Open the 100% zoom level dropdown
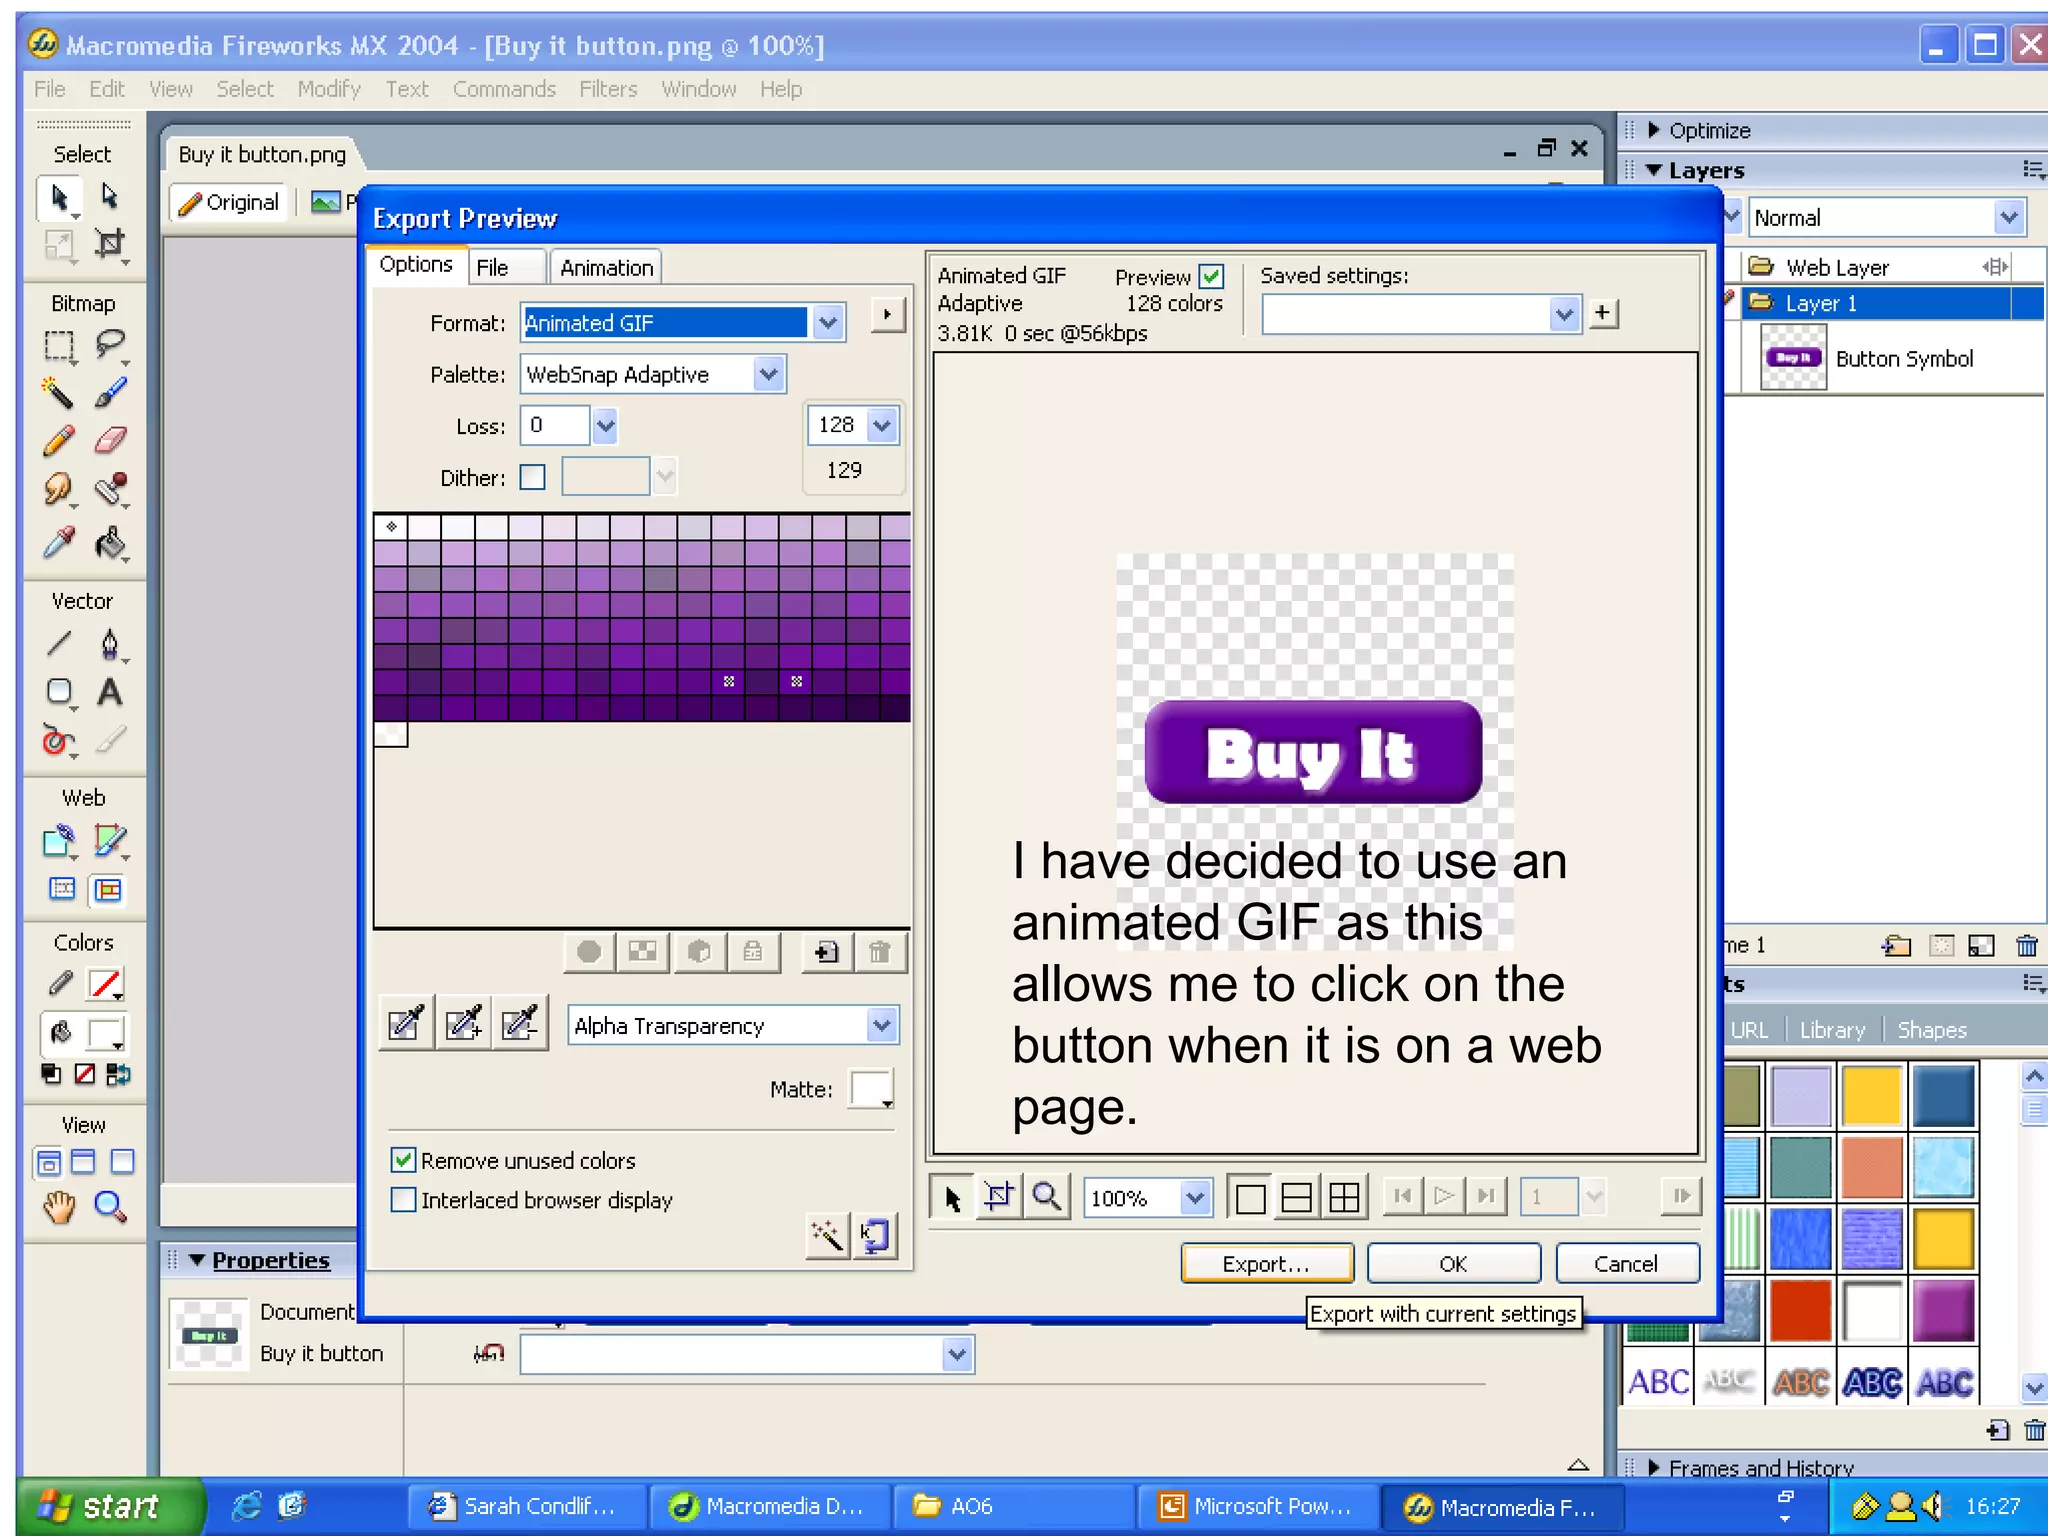The width and height of the screenshot is (2048, 1536). click(x=1195, y=1197)
